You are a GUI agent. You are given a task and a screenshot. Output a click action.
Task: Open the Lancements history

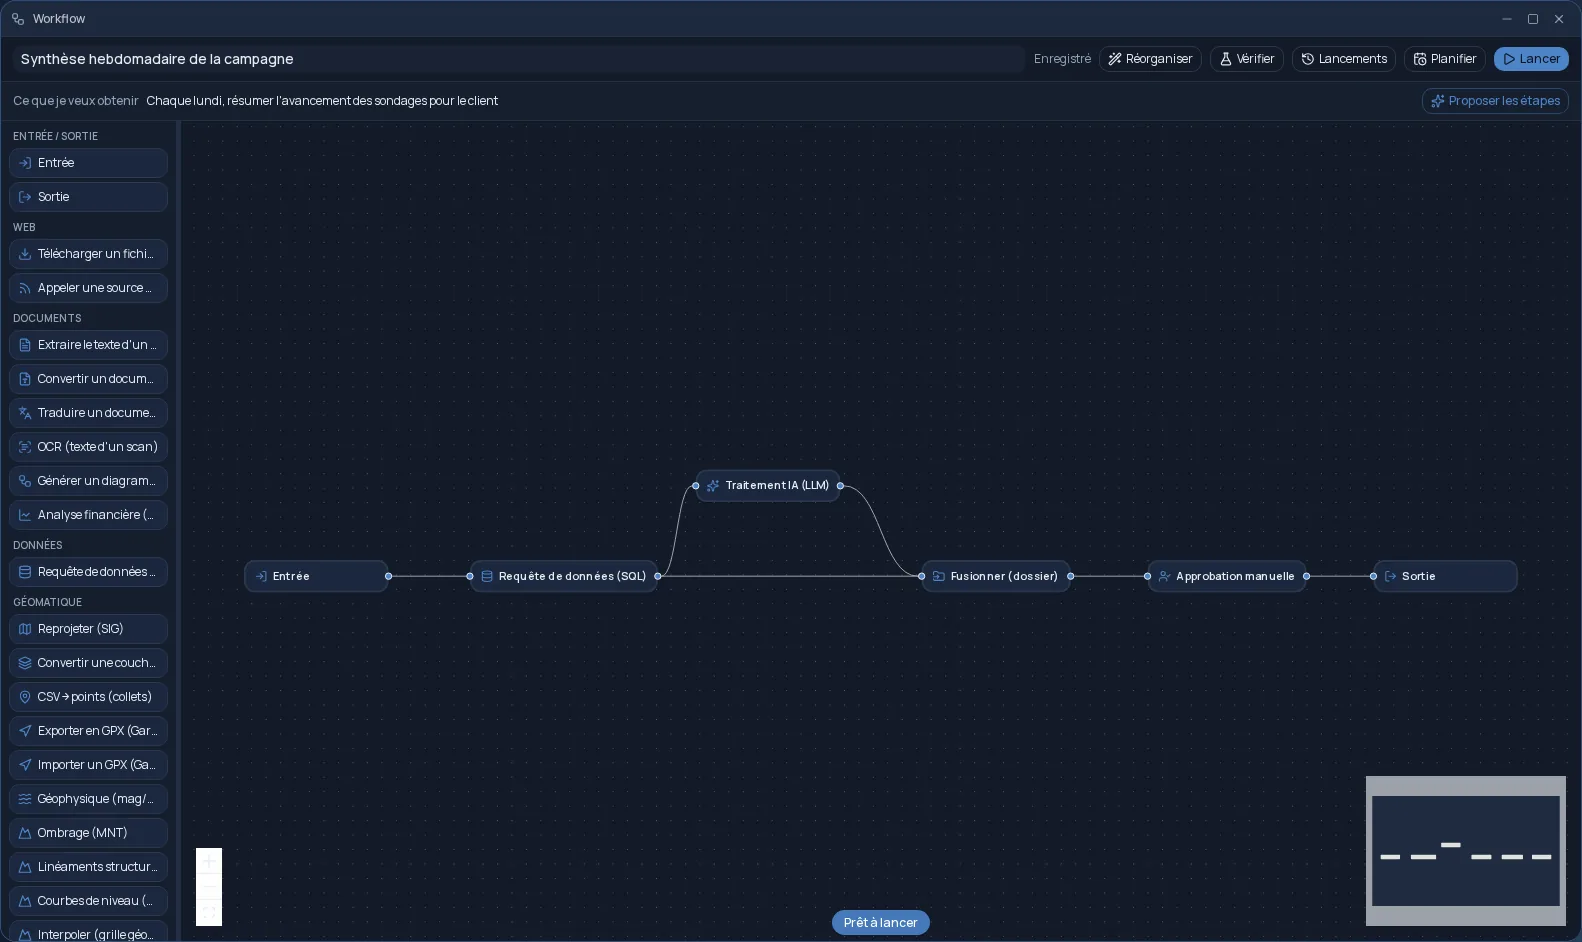tap(1343, 59)
